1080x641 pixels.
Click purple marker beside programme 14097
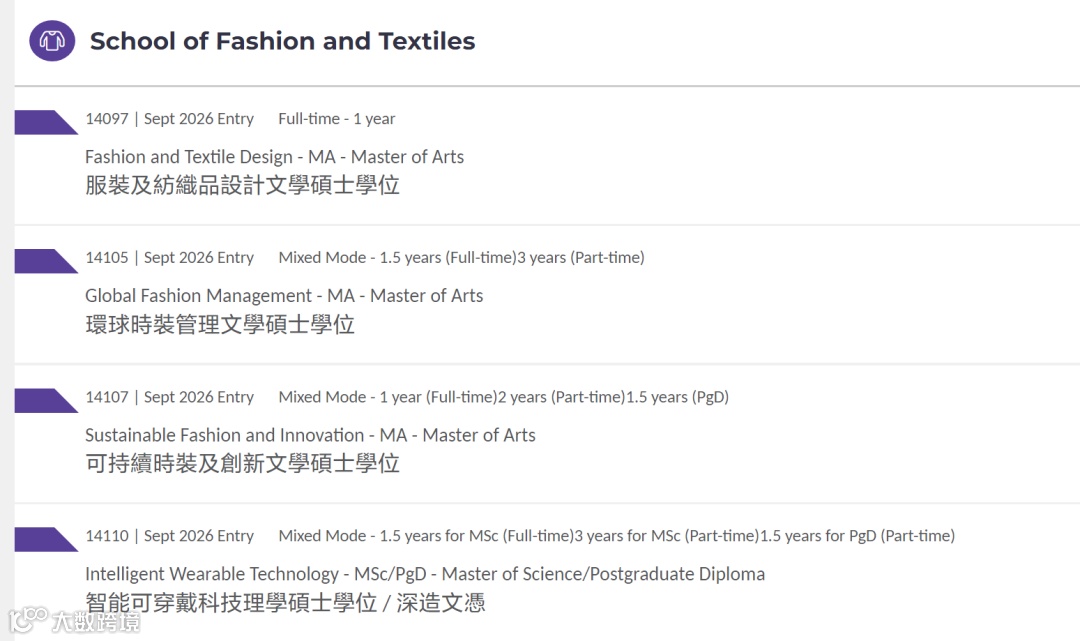[43, 122]
